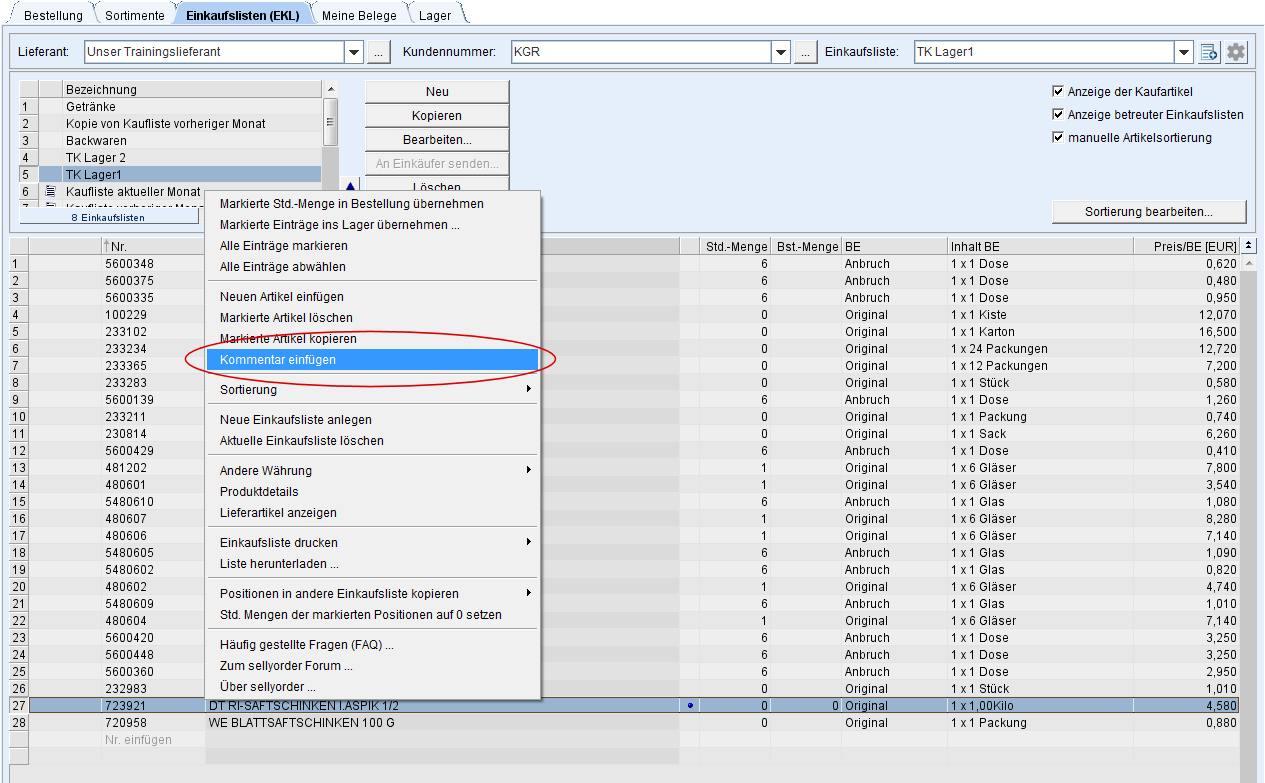Toggle Anzeige betreuter Einkaufslisten checkbox

[1058, 115]
